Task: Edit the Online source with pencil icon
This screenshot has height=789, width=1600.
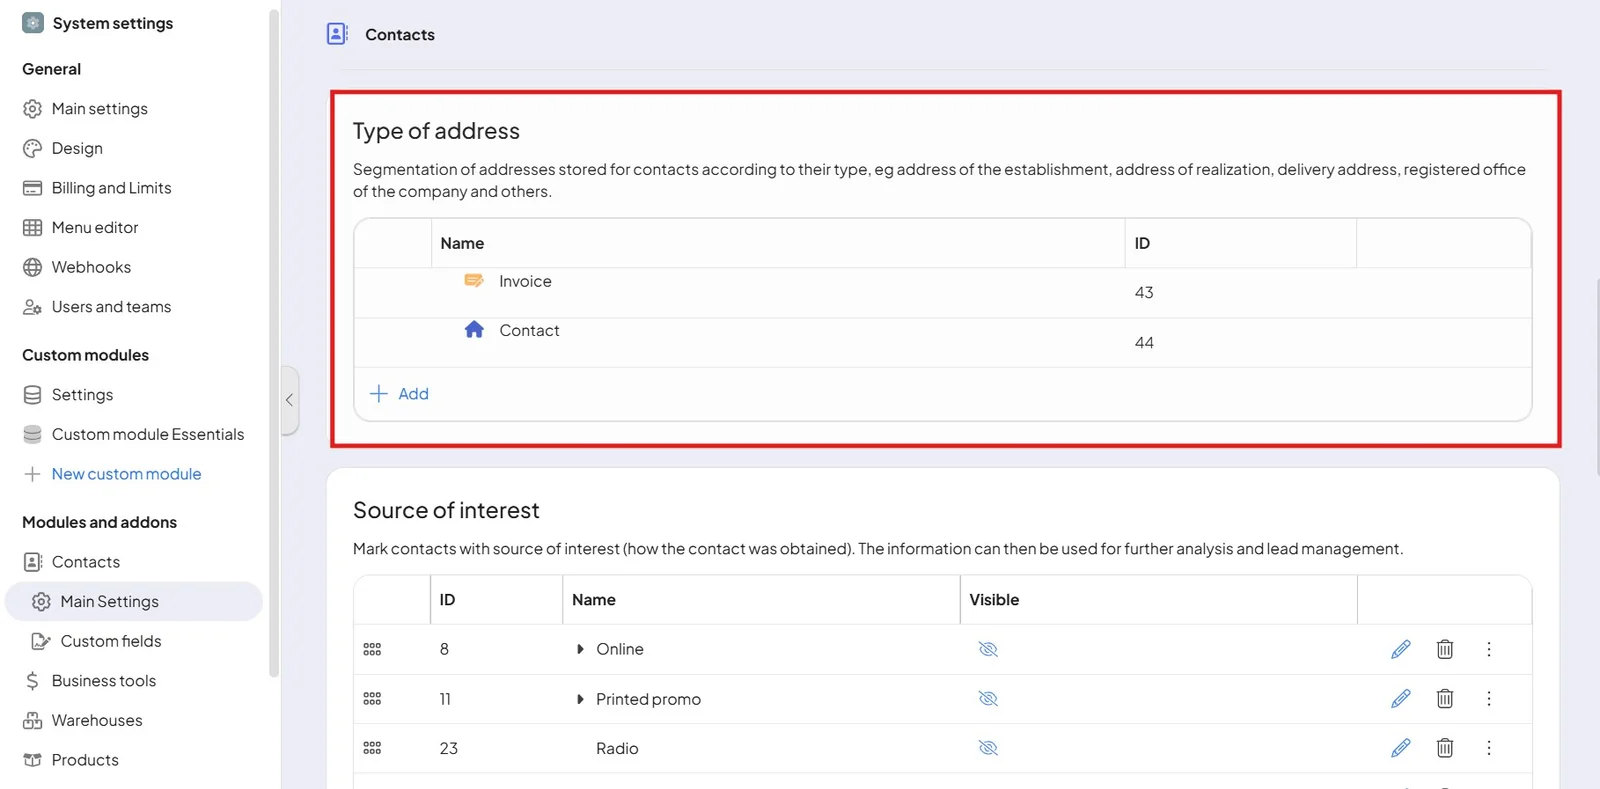Action: tap(1401, 649)
